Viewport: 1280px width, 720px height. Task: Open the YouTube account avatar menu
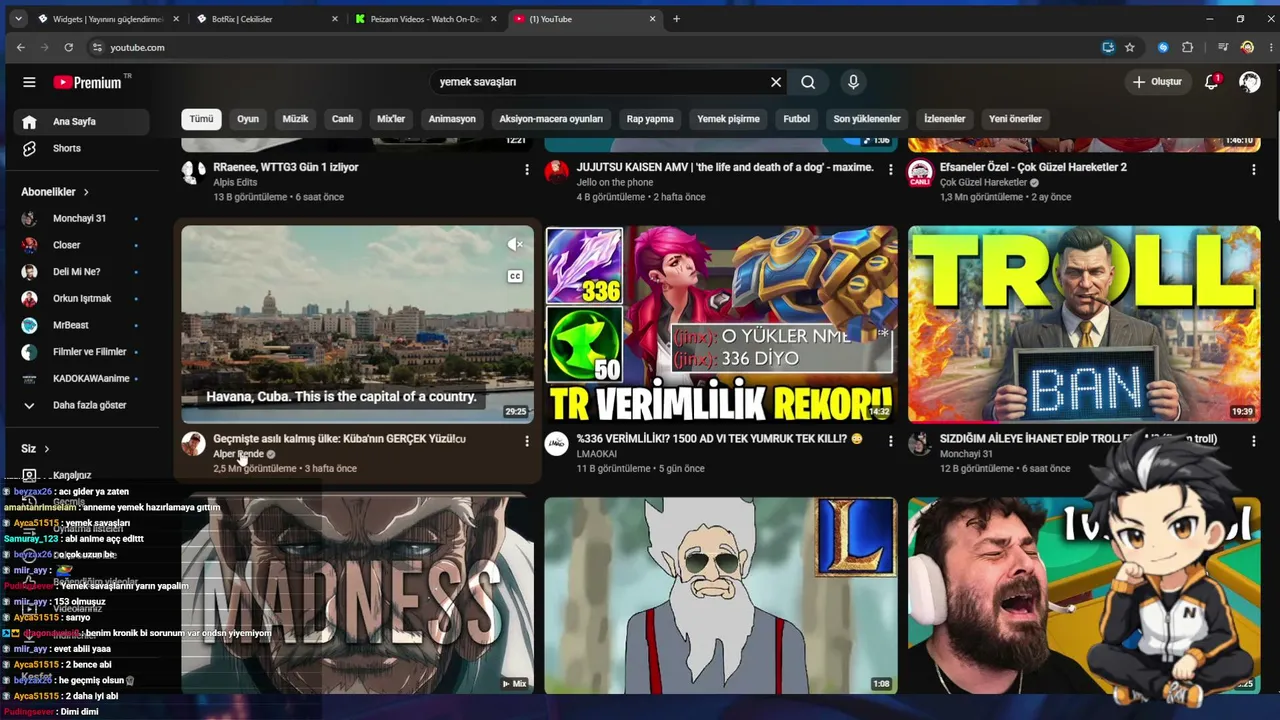tap(1249, 82)
